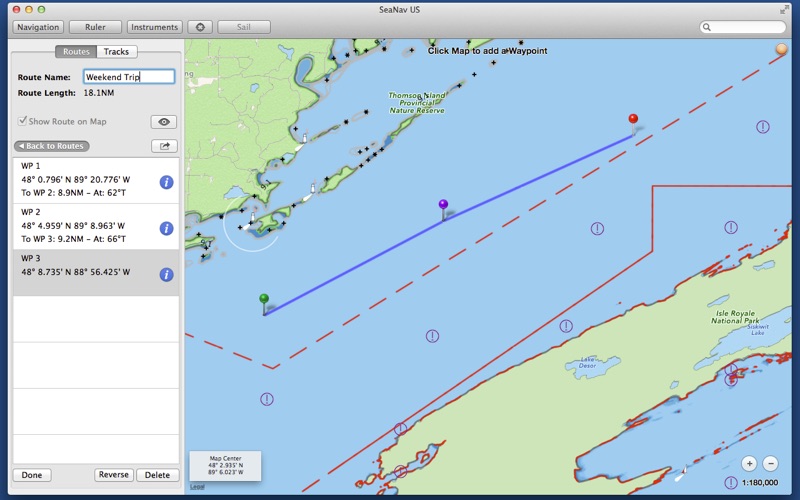Select the Routes tab
Screen dimensions: 800x500
tap(76, 52)
